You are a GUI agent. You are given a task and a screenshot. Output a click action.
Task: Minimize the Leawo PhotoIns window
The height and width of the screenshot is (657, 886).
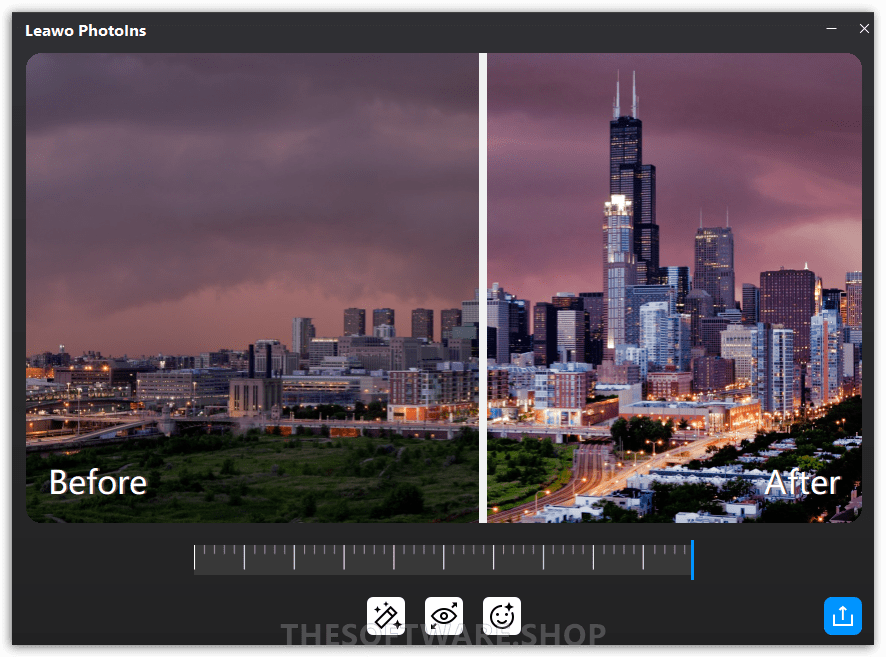point(831,28)
